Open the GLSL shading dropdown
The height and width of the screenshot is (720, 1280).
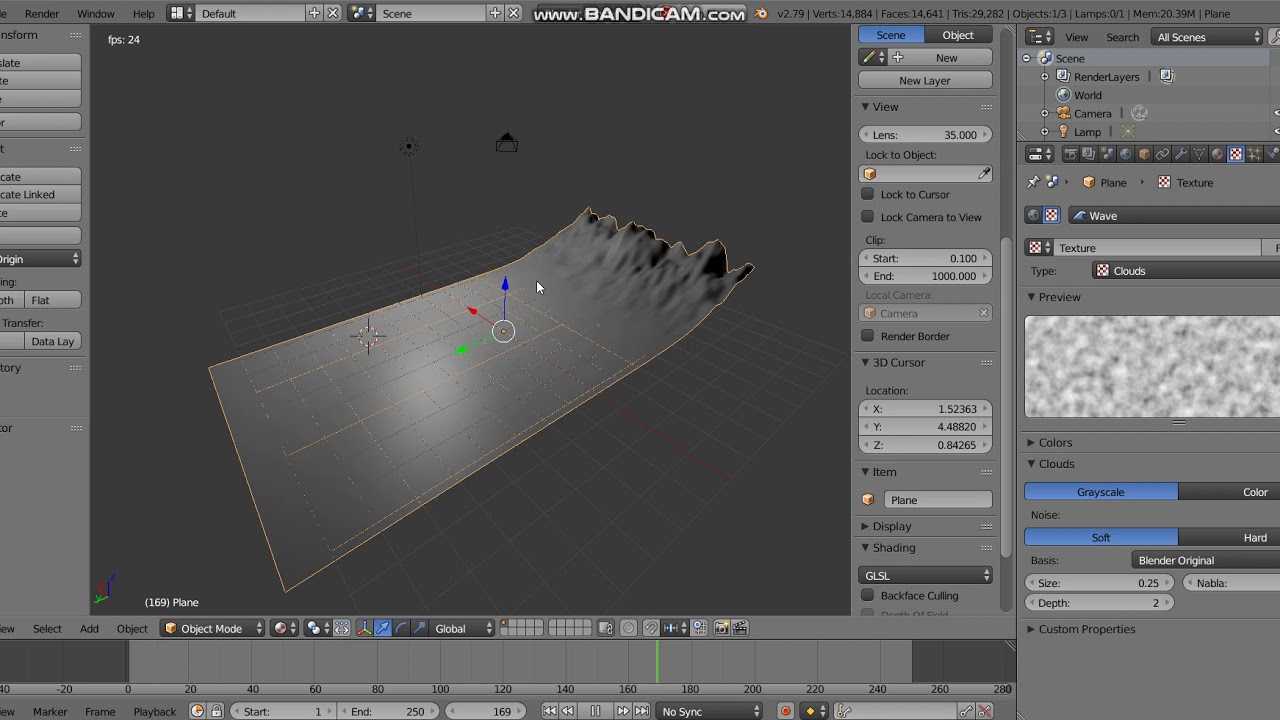click(925, 575)
